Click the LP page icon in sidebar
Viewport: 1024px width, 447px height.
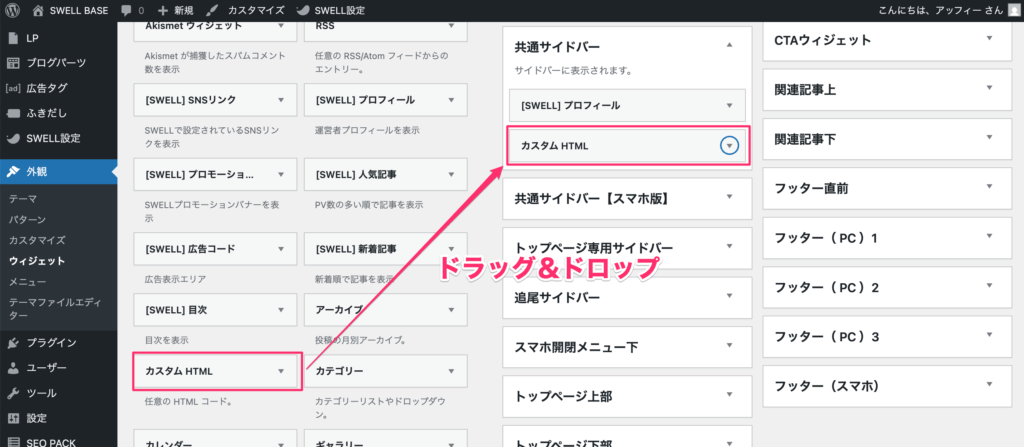12,39
